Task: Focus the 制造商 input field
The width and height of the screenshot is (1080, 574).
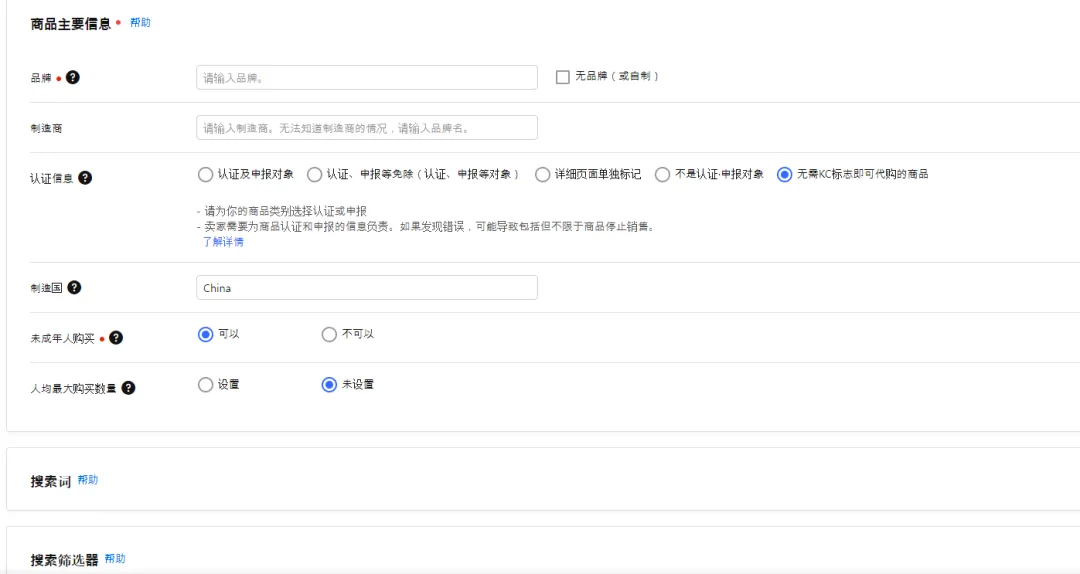Action: [367, 127]
